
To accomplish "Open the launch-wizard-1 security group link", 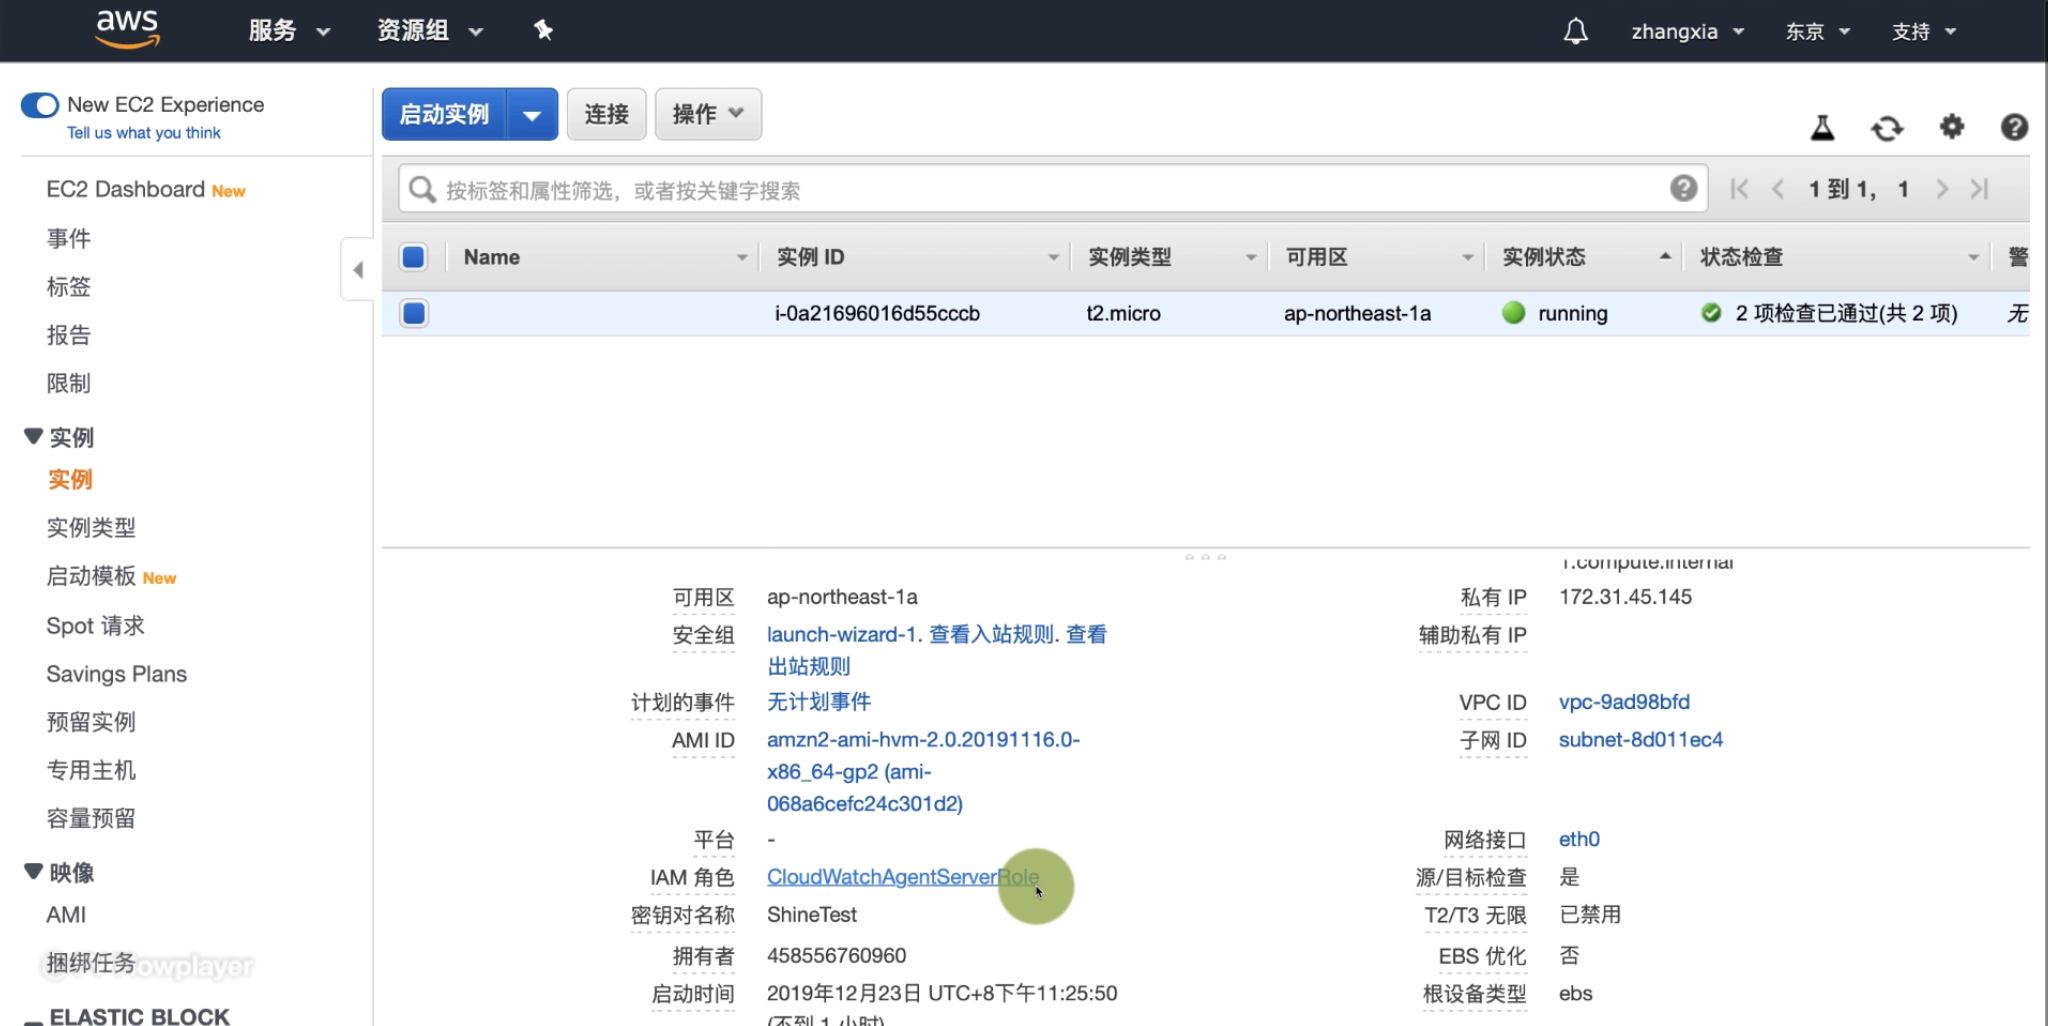I will pyautogui.click(x=840, y=634).
